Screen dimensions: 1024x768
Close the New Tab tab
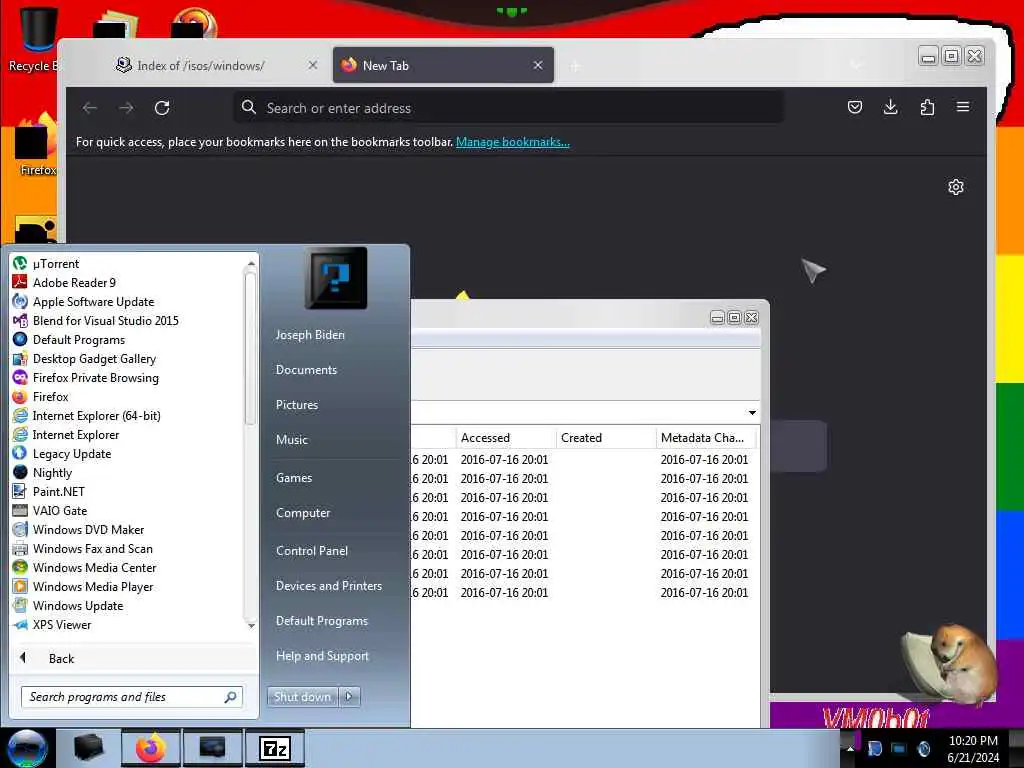[537, 65]
